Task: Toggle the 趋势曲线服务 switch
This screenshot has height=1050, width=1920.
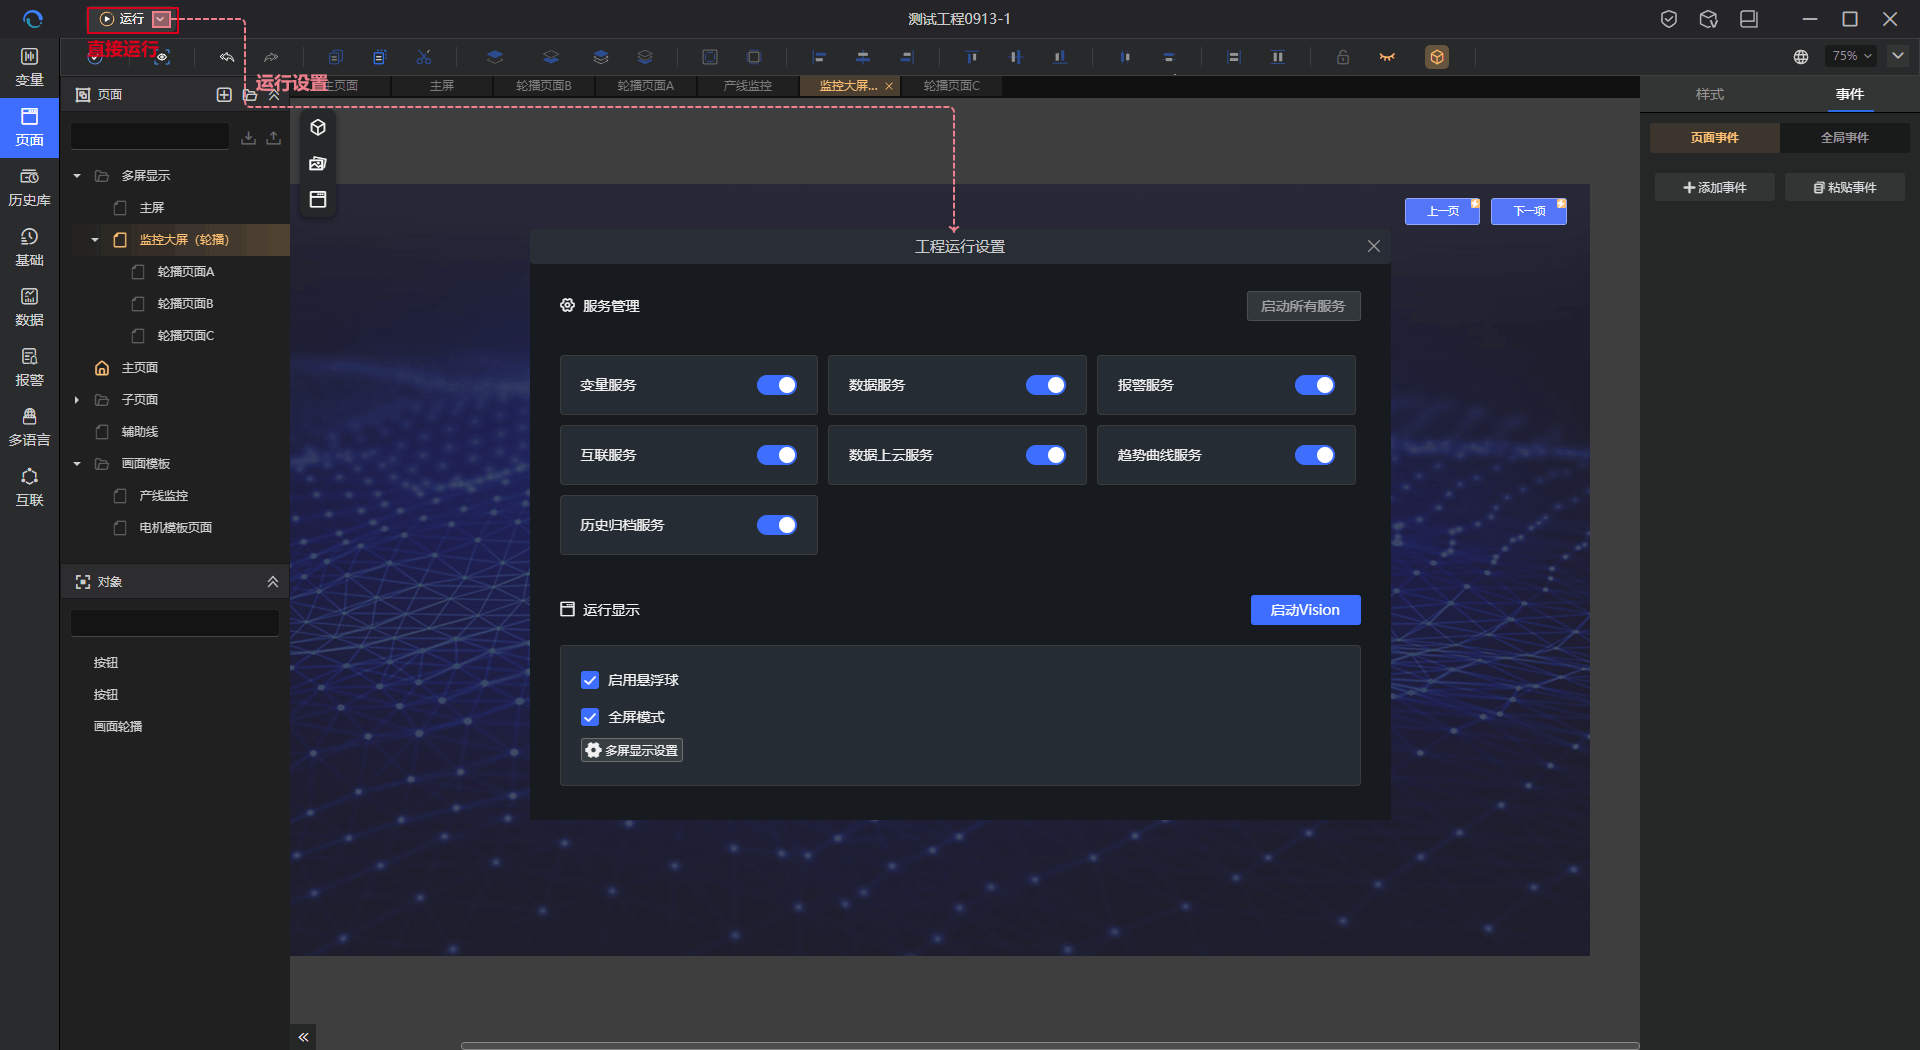Action: point(1315,455)
